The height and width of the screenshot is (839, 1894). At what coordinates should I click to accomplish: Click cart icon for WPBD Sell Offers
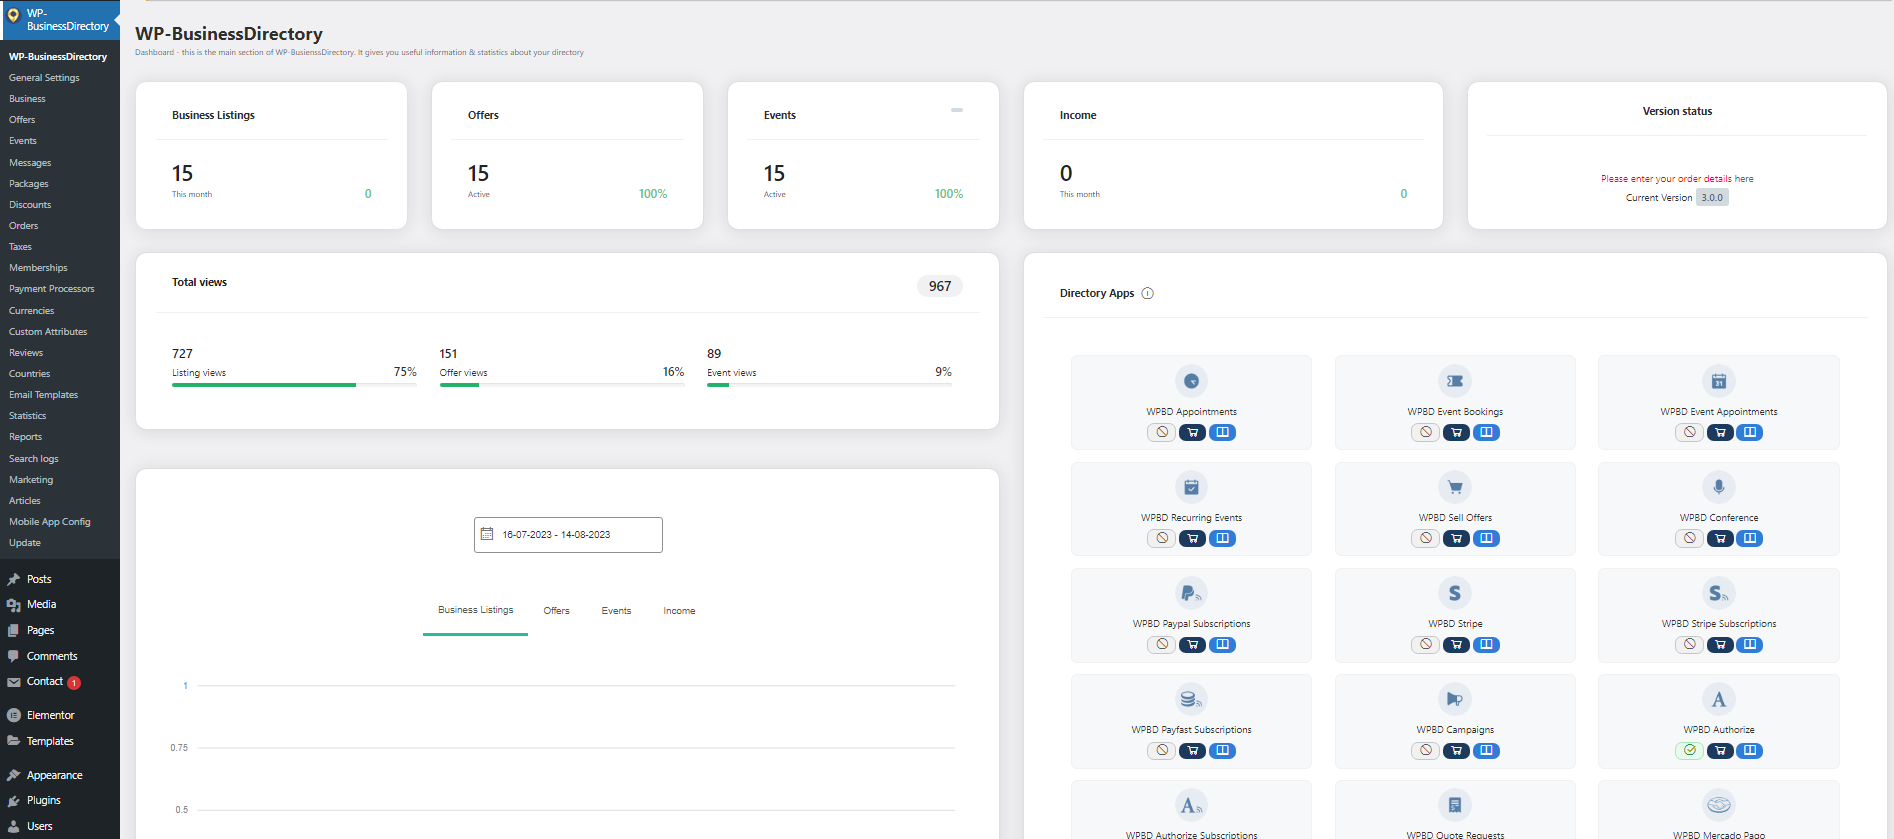pos(1456,539)
